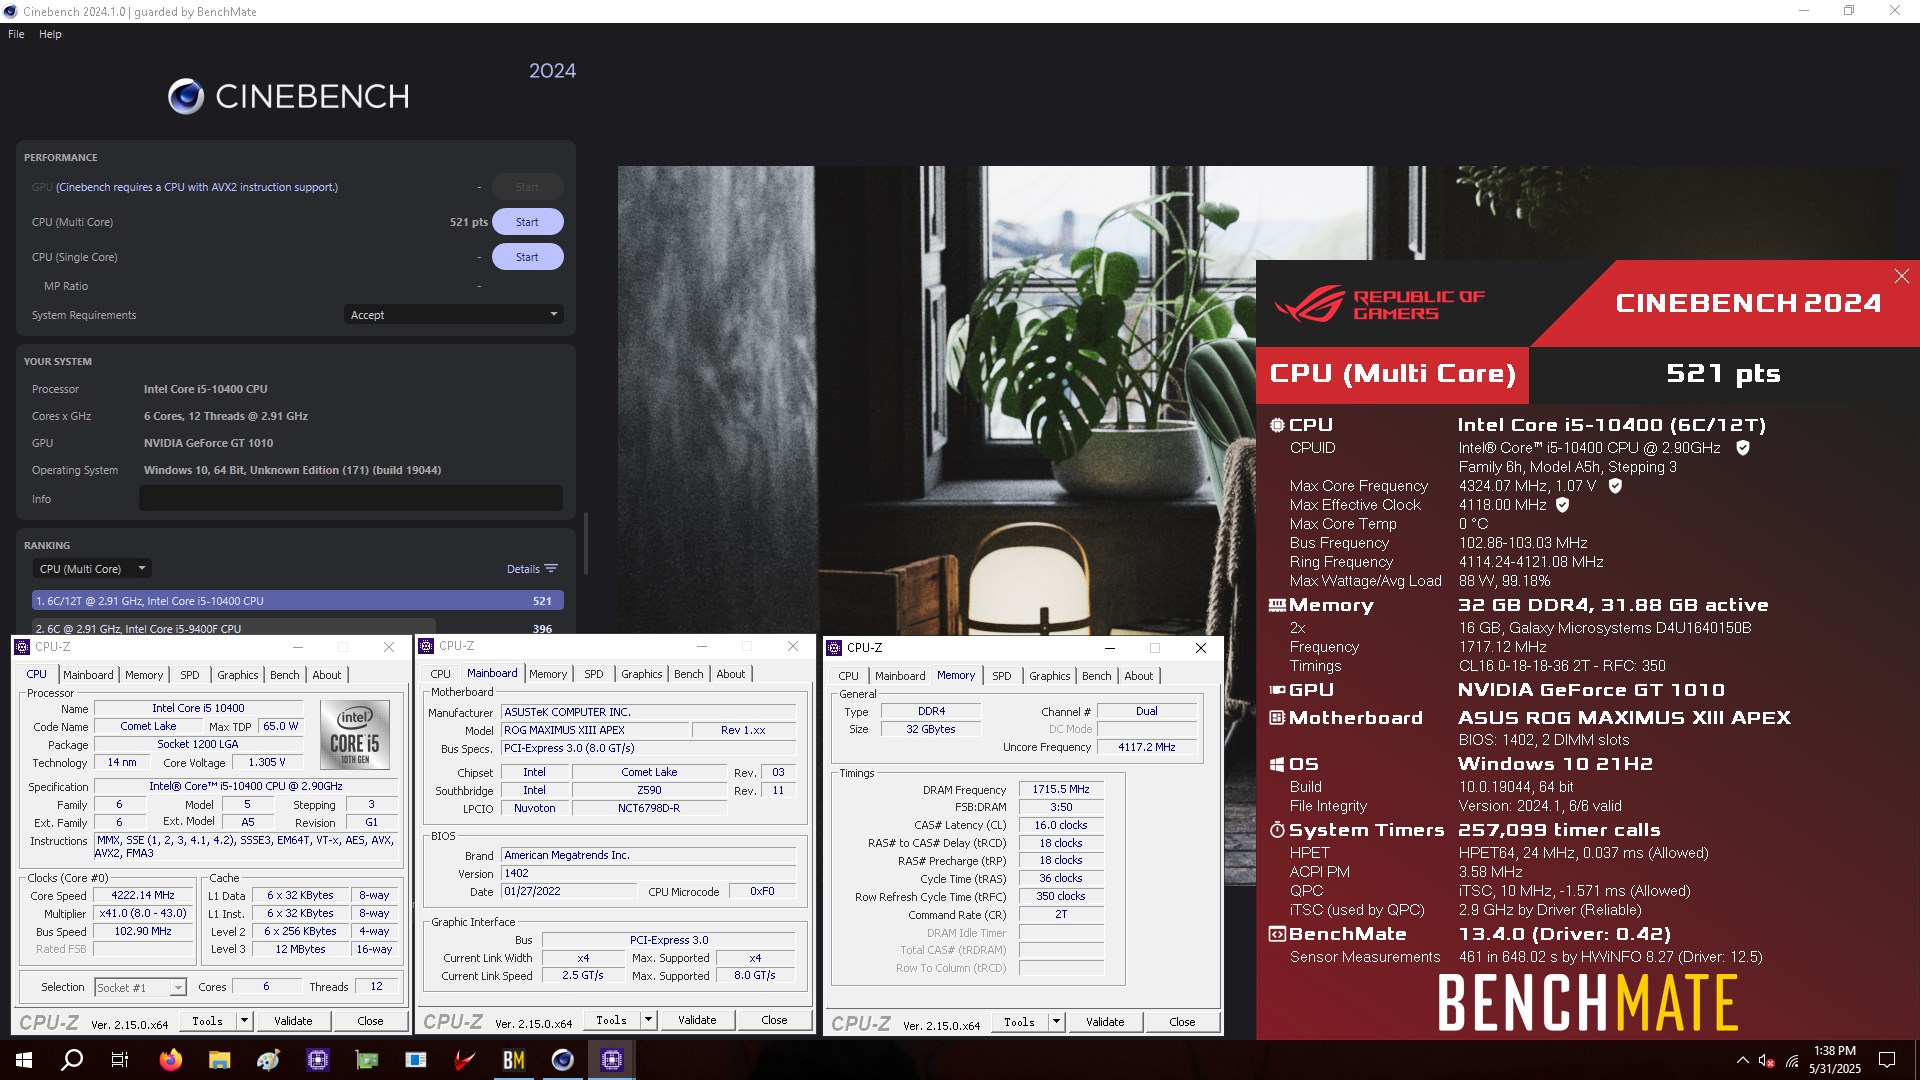Click the CPU-Z Mainboard window title icon

pos(427,646)
